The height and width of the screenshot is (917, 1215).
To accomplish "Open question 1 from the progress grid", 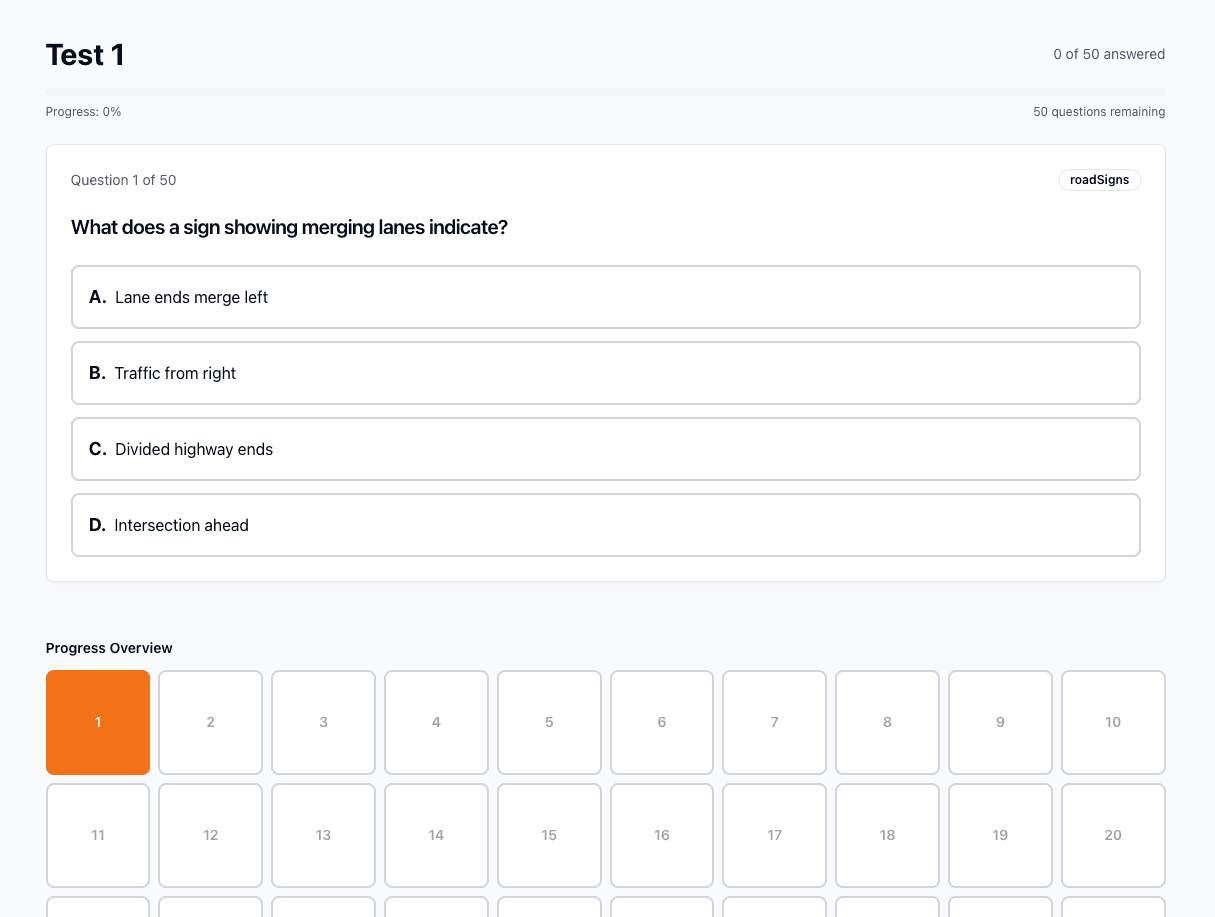I will [97, 722].
